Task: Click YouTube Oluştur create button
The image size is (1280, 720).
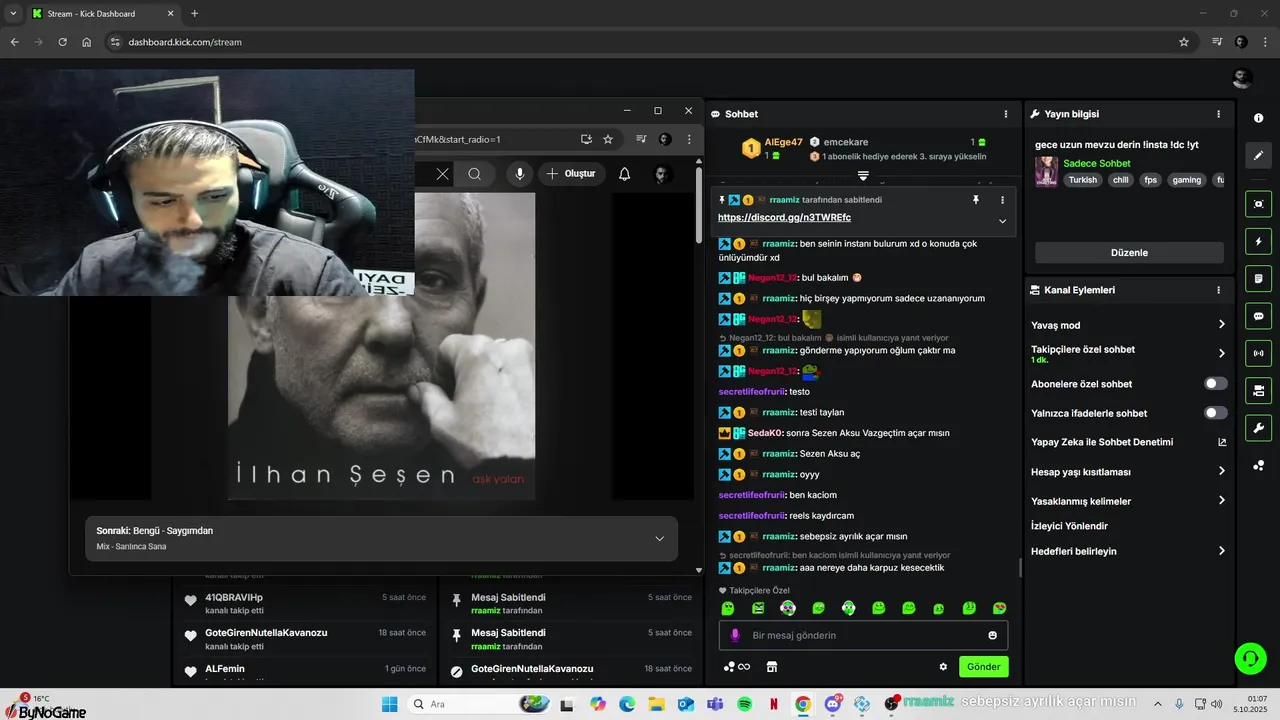Action: tap(571, 174)
